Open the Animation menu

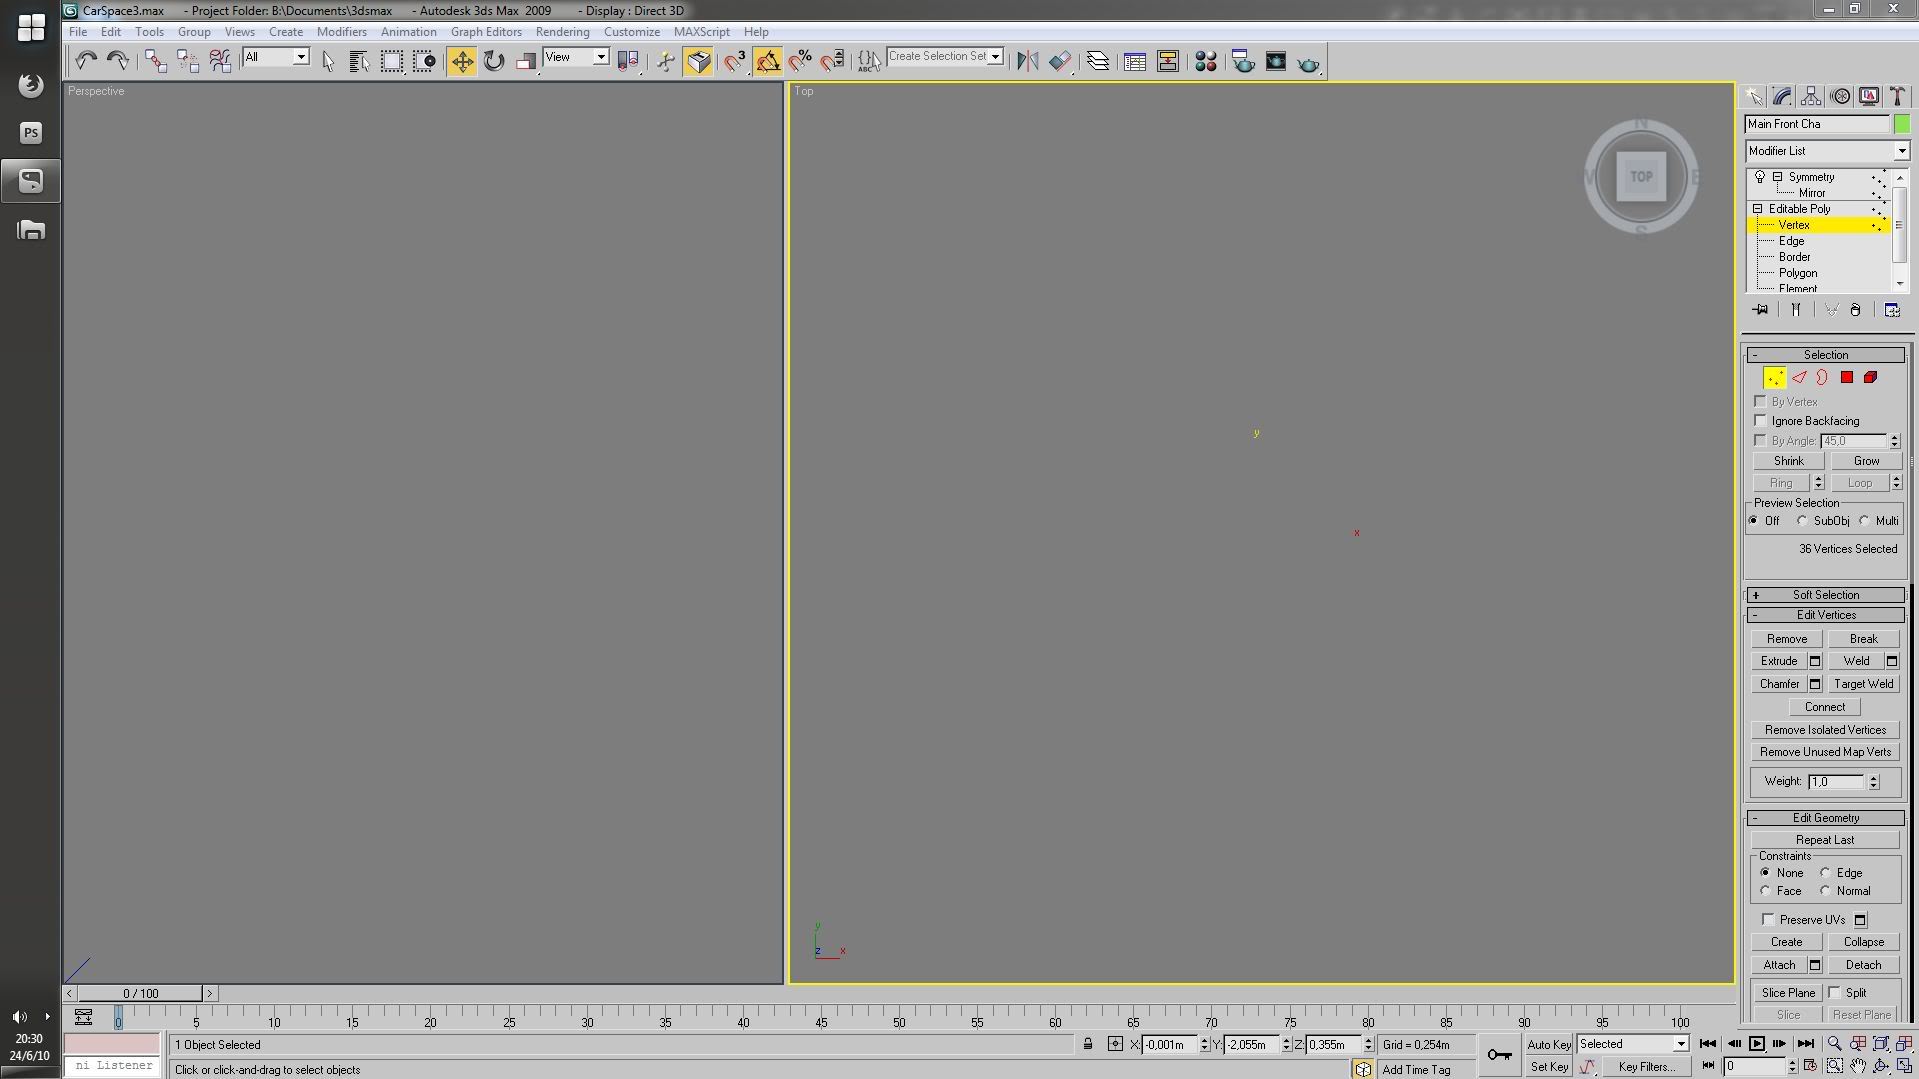point(408,32)
